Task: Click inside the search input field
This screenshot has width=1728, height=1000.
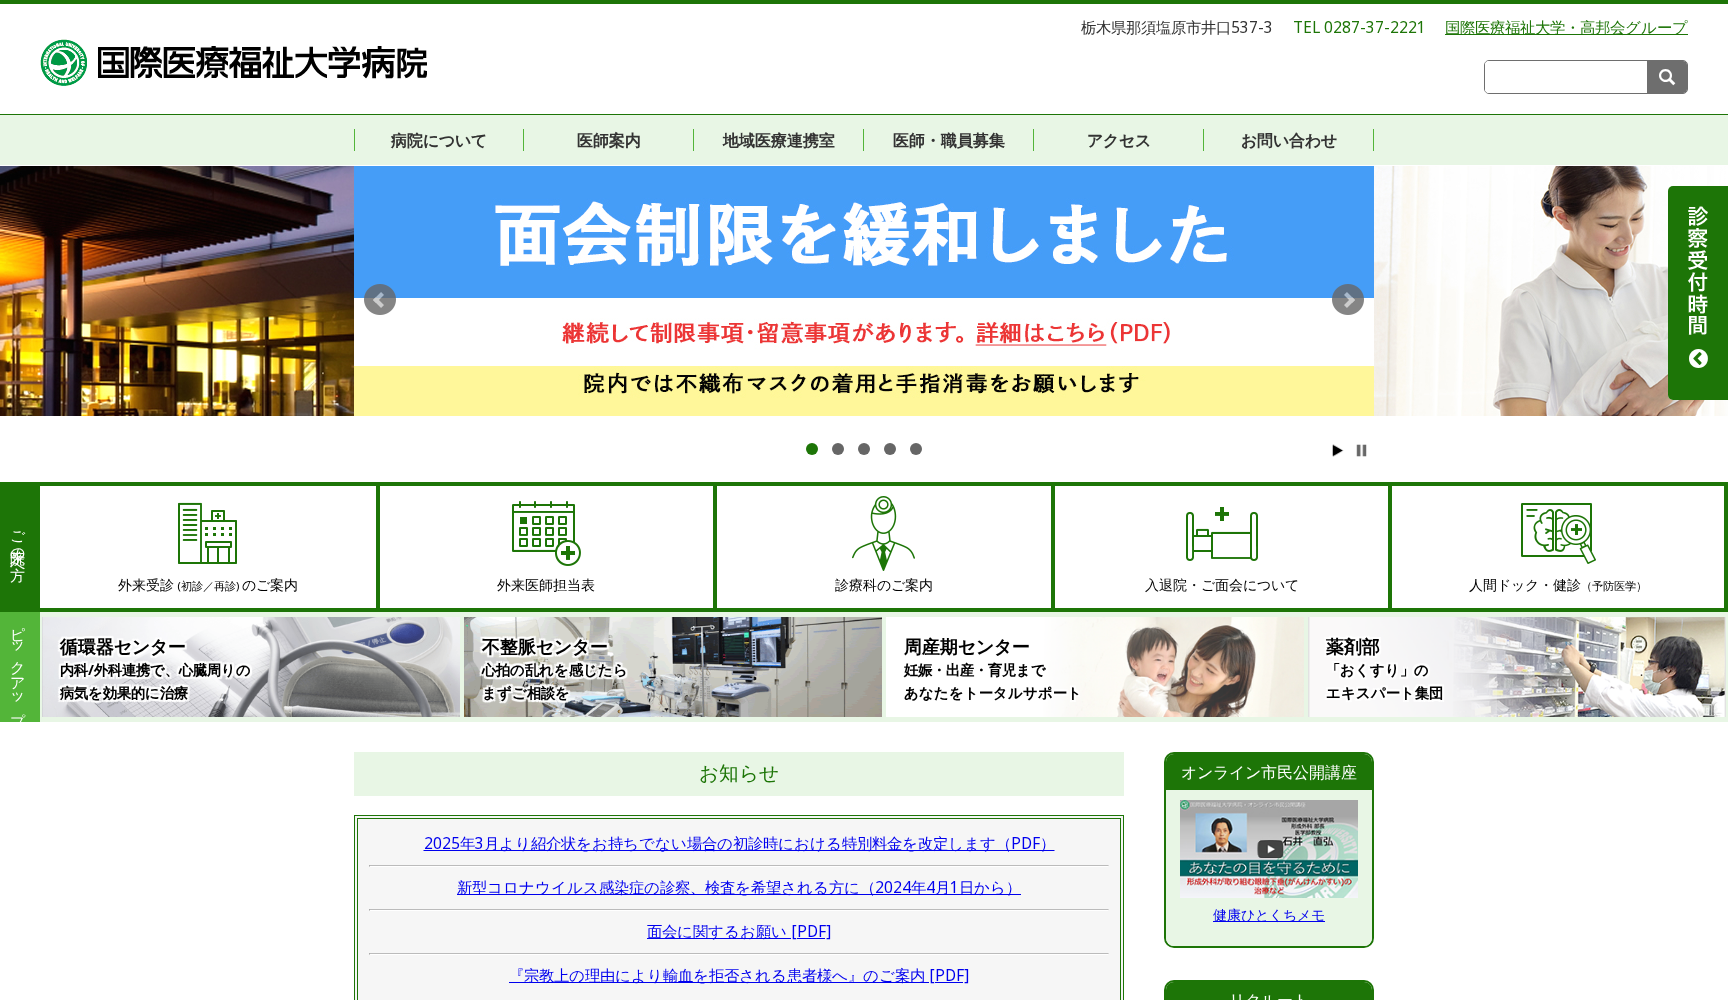Action: (x=1565, y=76)
